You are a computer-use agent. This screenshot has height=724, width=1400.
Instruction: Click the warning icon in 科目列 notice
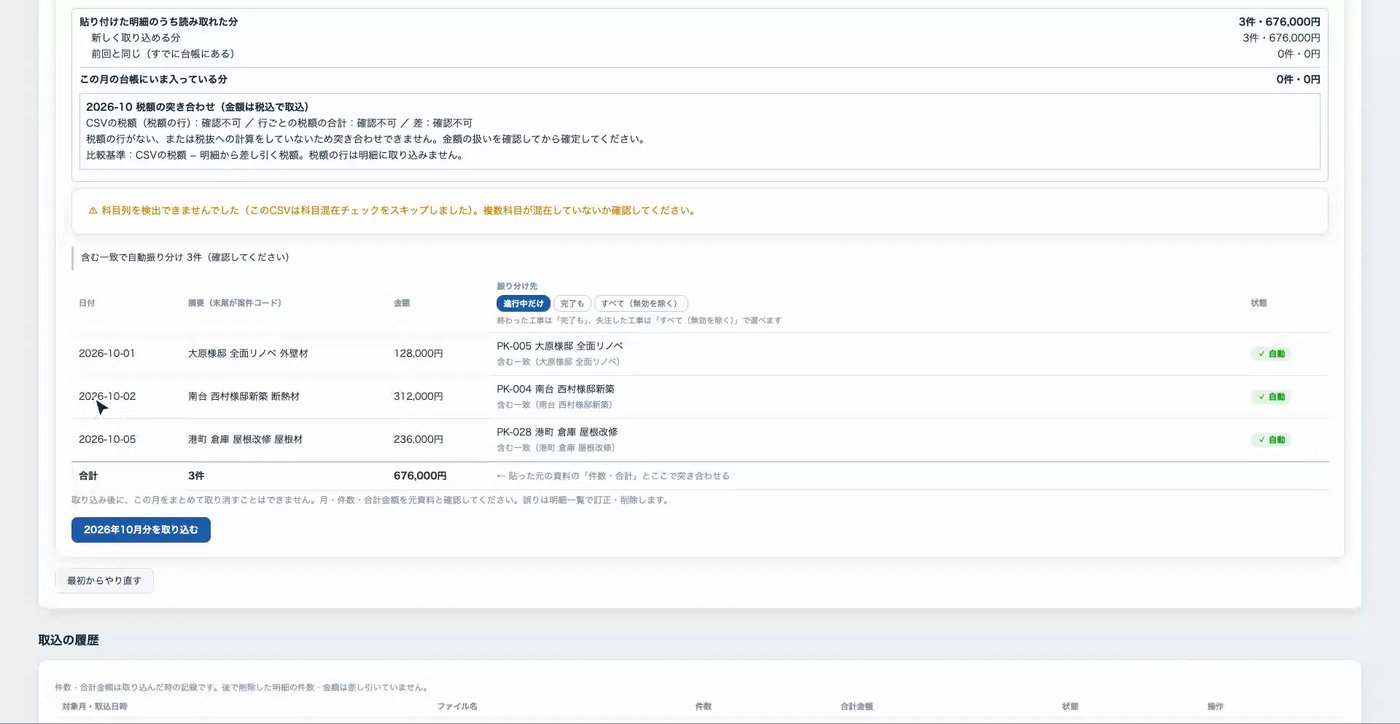click(x=93, y=211)
